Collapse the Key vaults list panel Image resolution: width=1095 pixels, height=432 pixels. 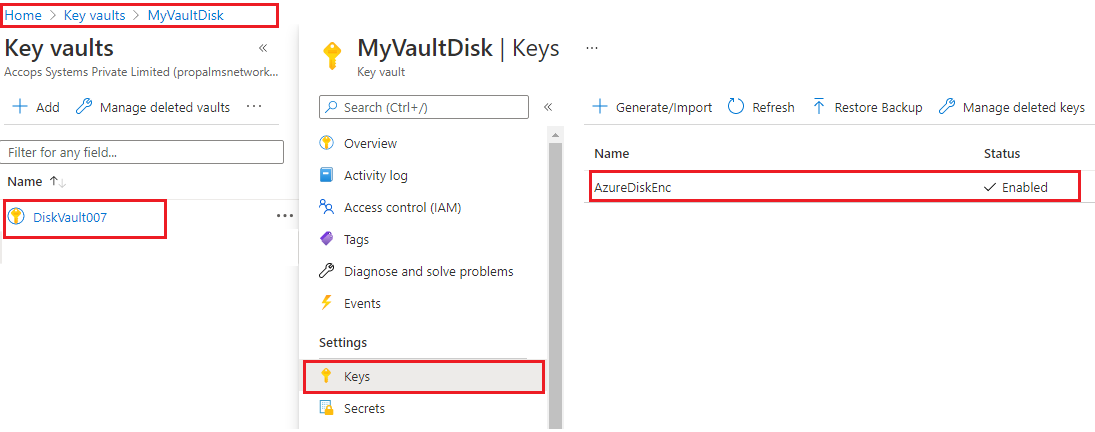(x=263, y=48)
